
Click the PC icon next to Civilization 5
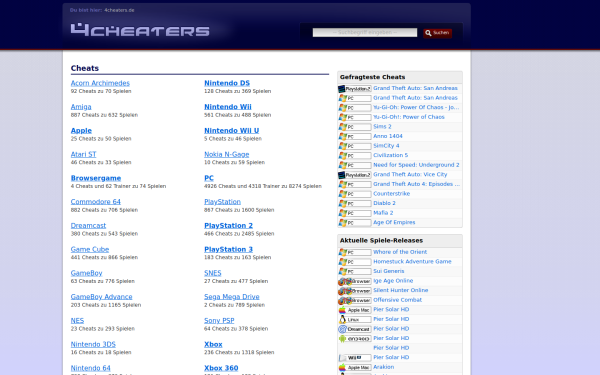click(x=355, y=156)
